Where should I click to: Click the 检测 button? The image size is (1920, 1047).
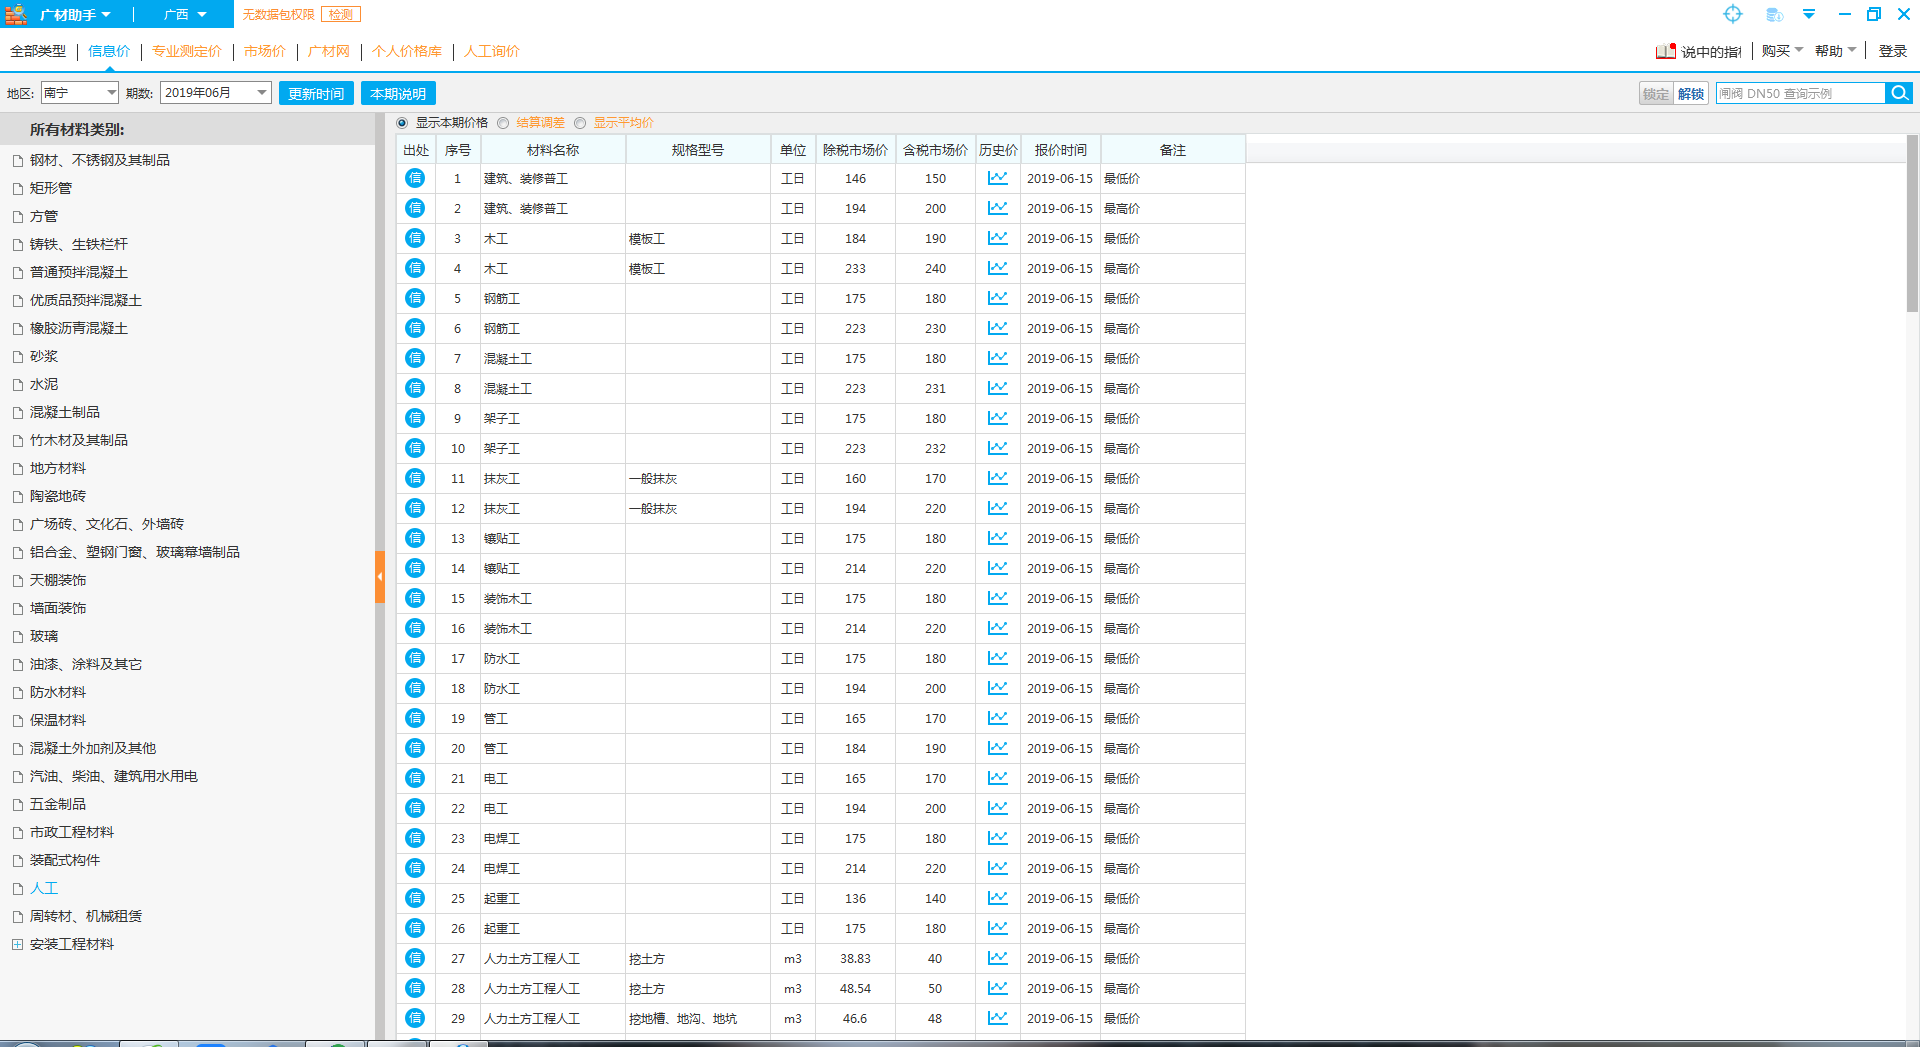pyautogui.click(x=341, y=14)
